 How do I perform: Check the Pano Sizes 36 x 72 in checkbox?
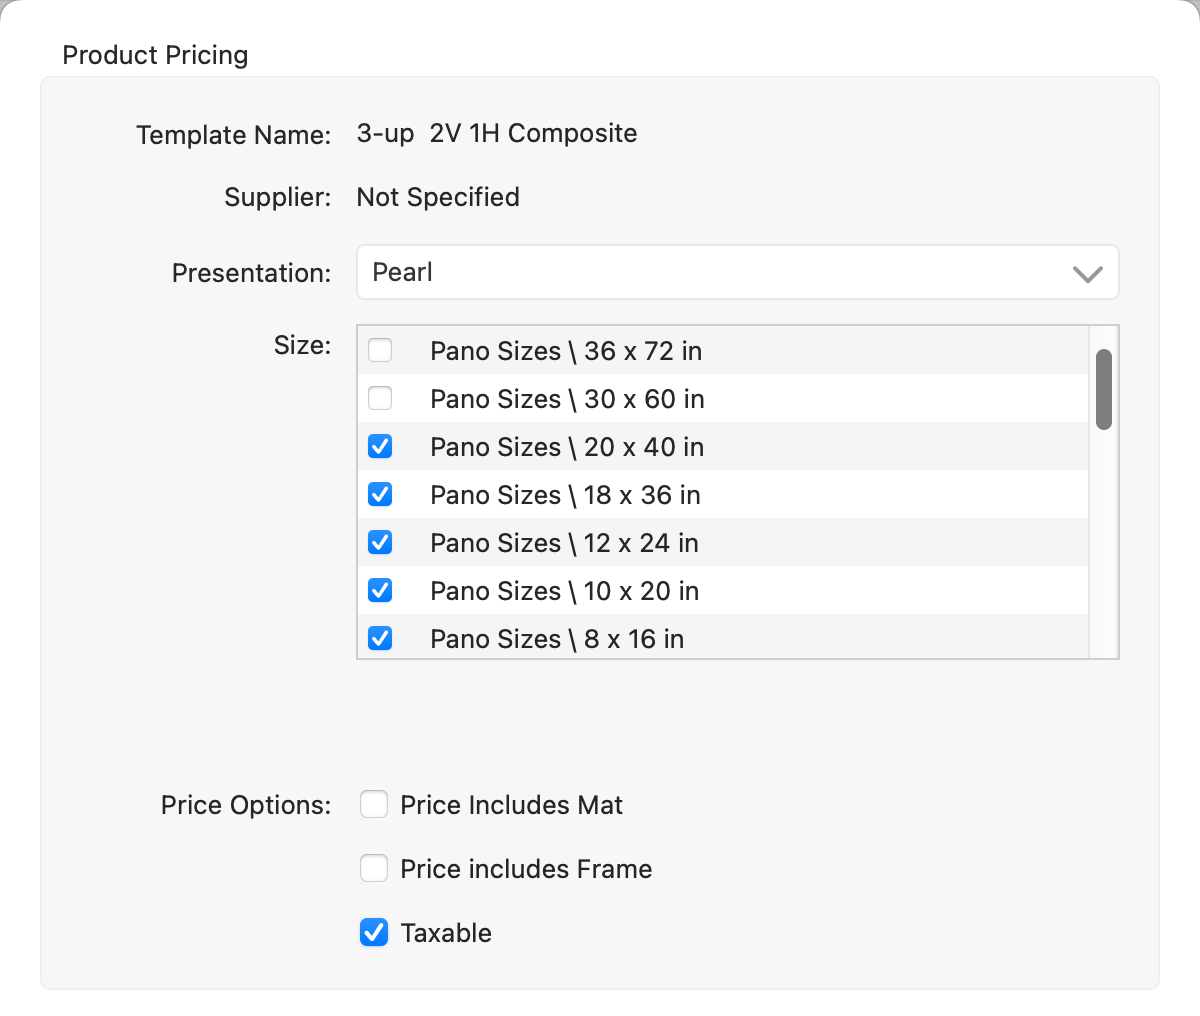(x=380, y=351)
